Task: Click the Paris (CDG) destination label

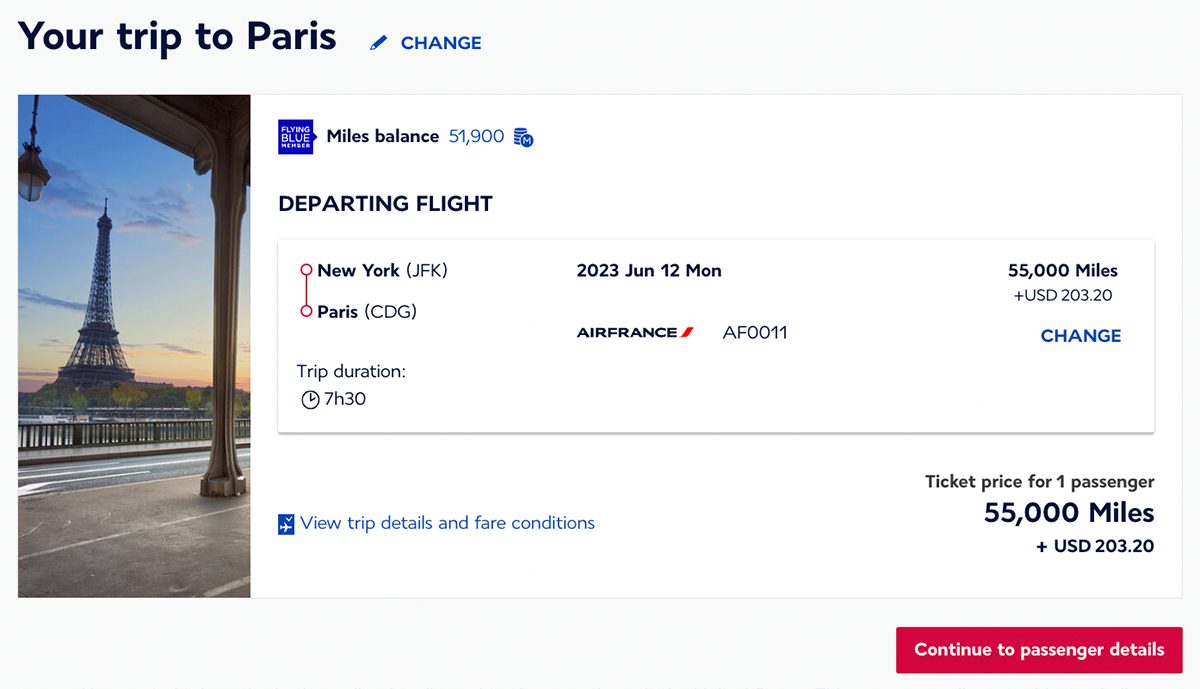Action: (366, 312)
